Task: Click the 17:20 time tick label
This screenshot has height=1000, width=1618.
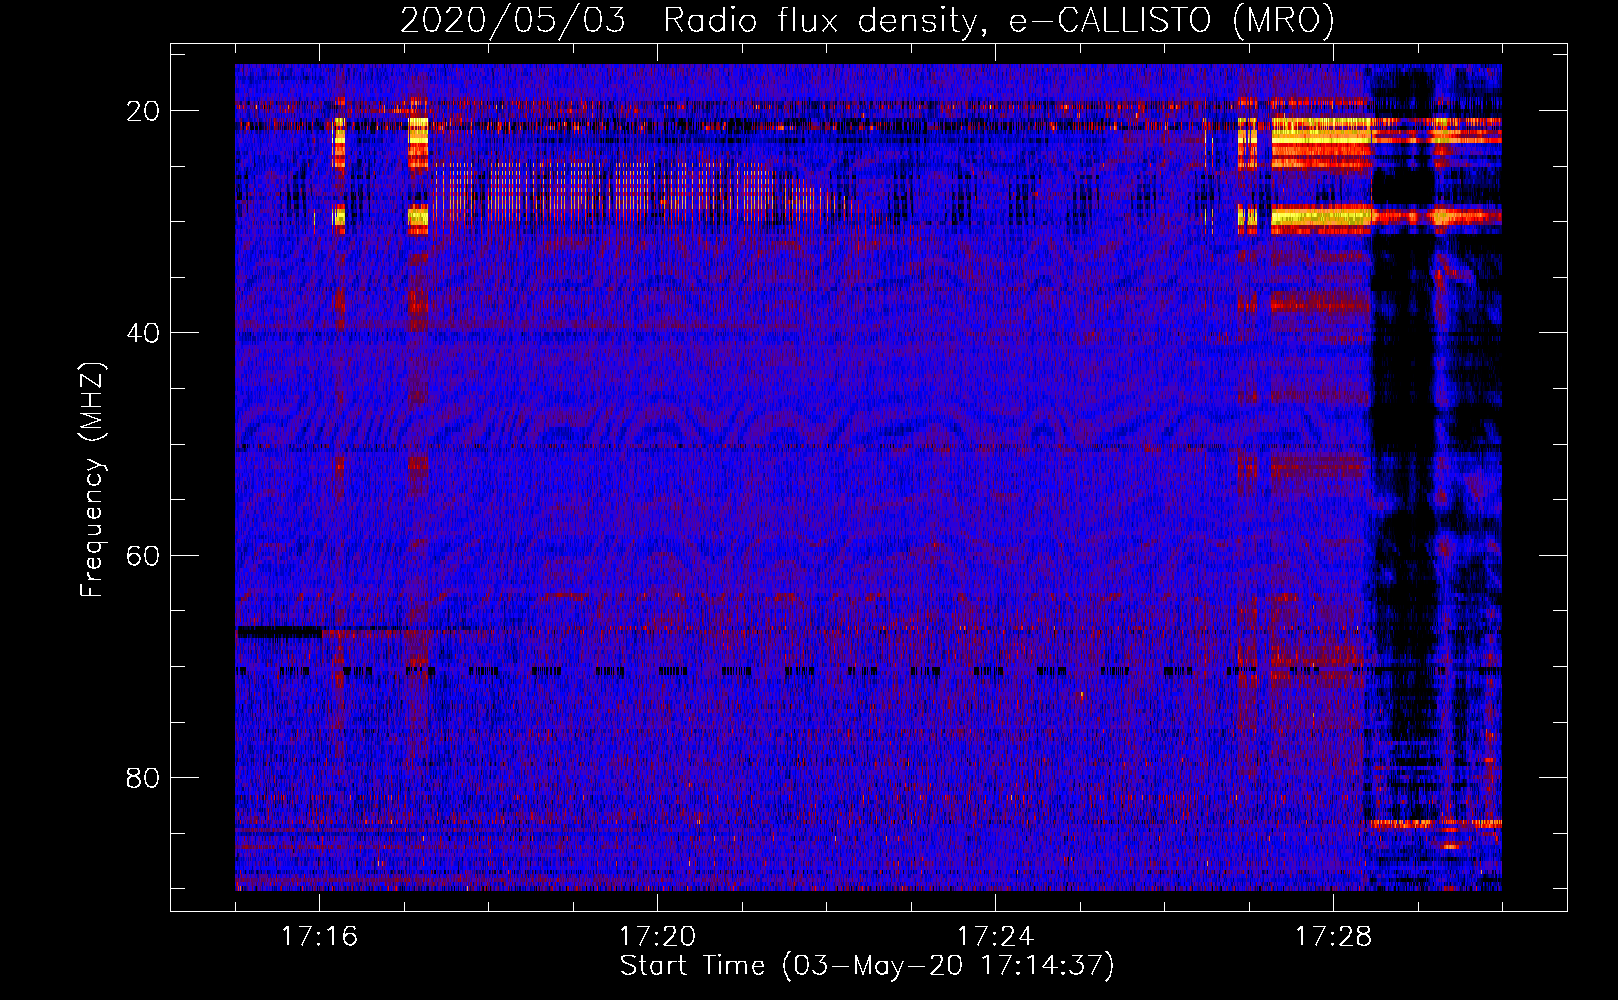Action: (657, 937)
